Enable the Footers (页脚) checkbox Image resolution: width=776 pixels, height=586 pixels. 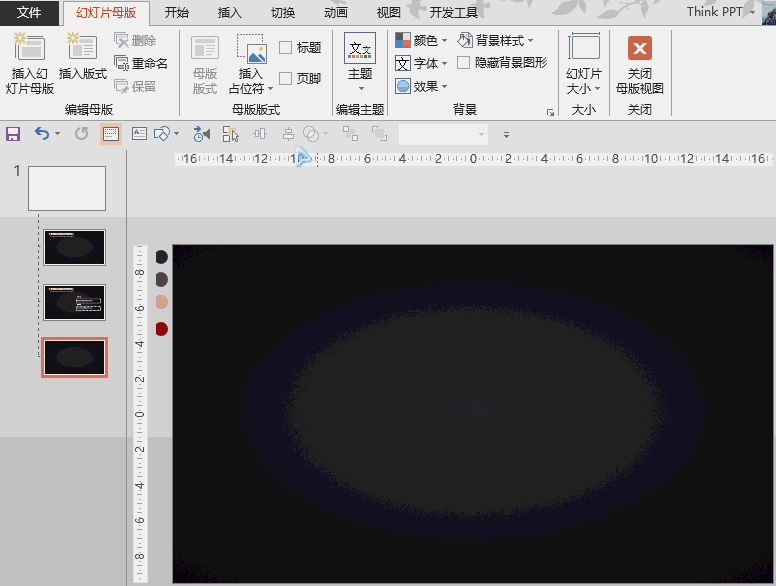(286, 79)
